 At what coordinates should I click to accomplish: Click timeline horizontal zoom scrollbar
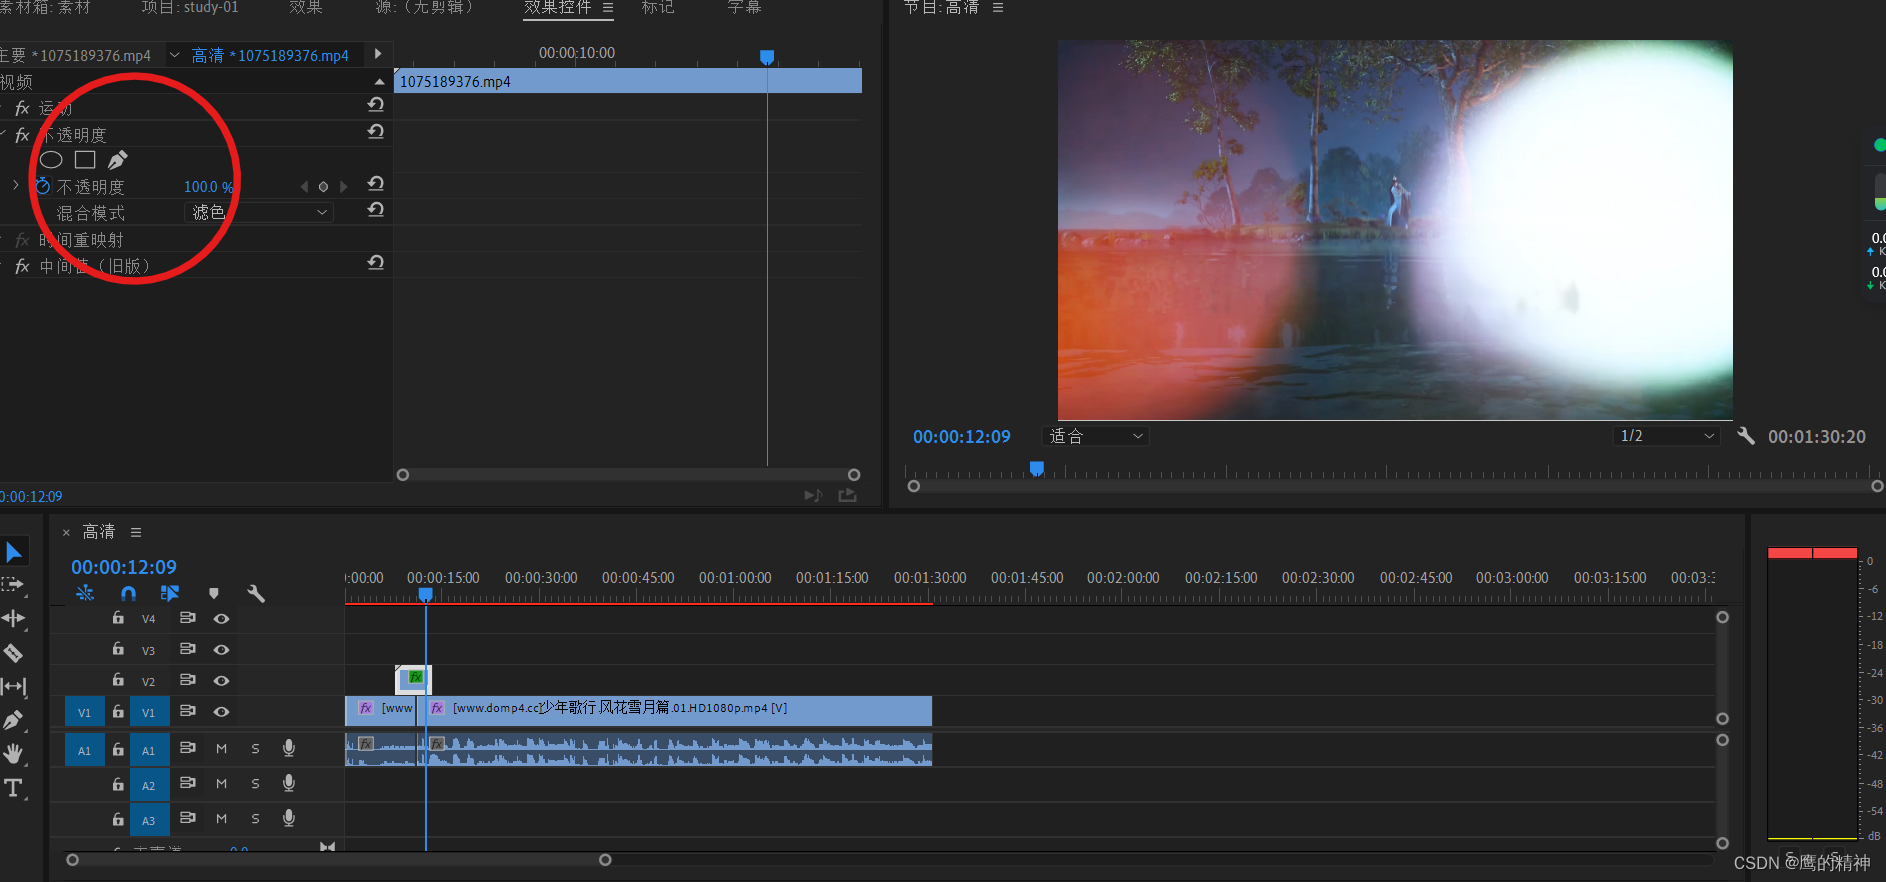point(338,860)
